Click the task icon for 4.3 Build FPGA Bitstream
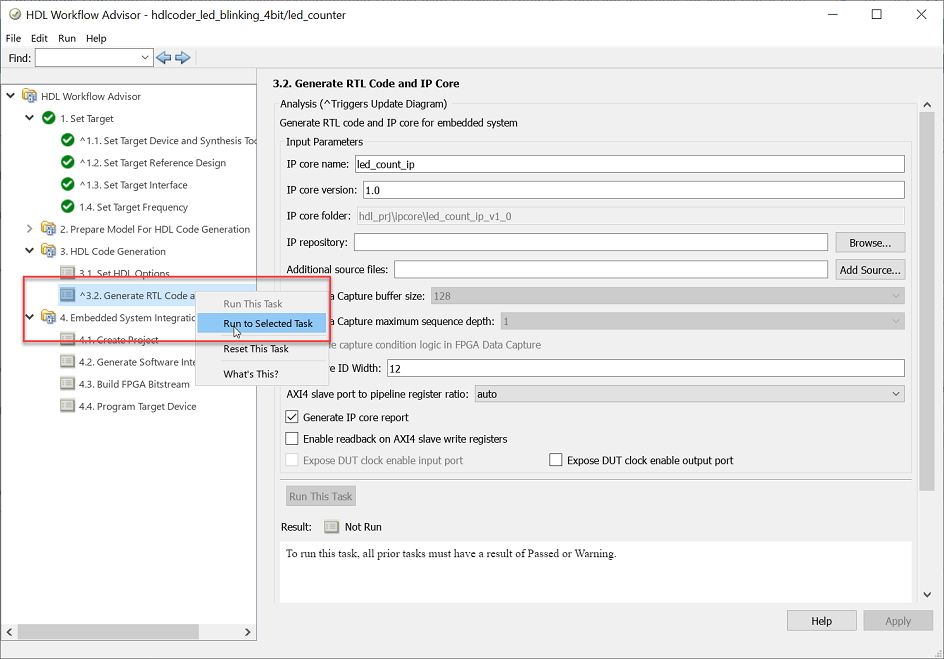 point(67,383)
